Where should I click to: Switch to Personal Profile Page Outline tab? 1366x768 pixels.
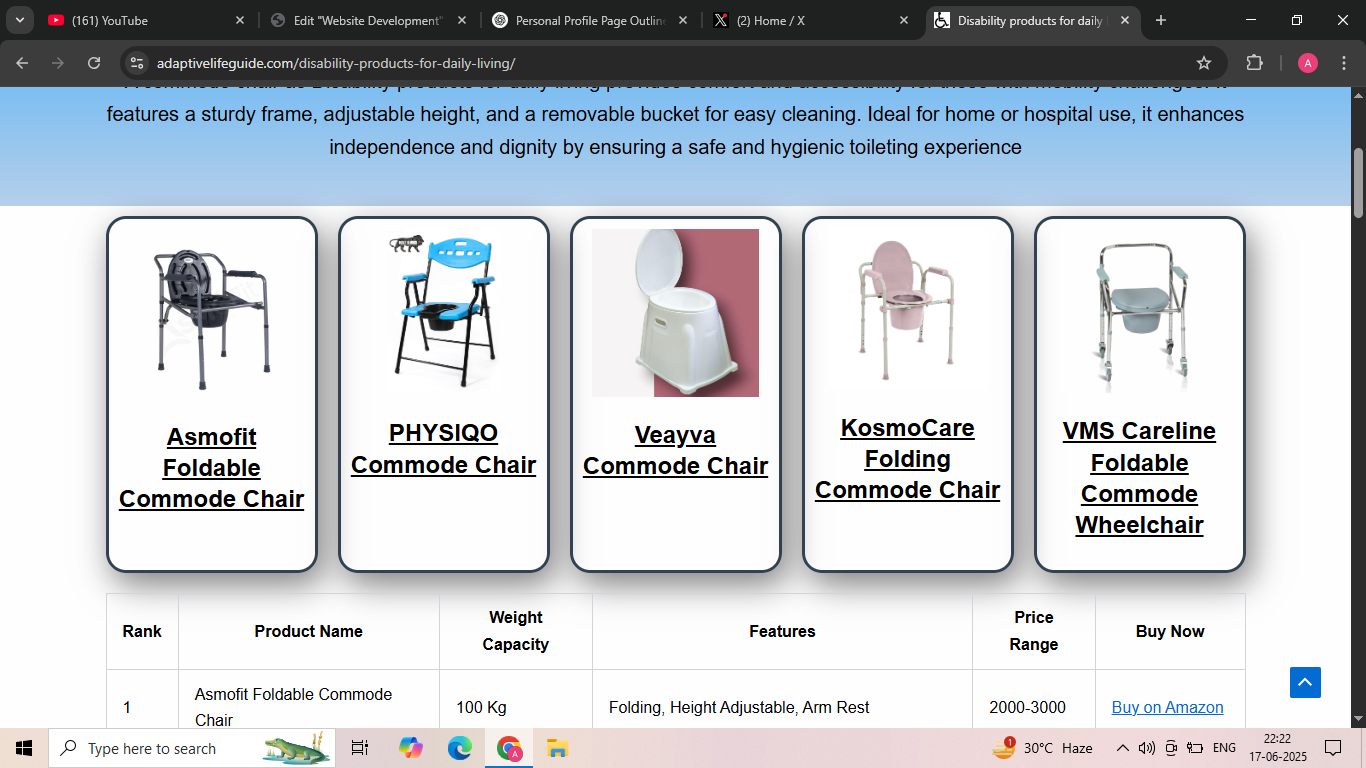(591, 20)
